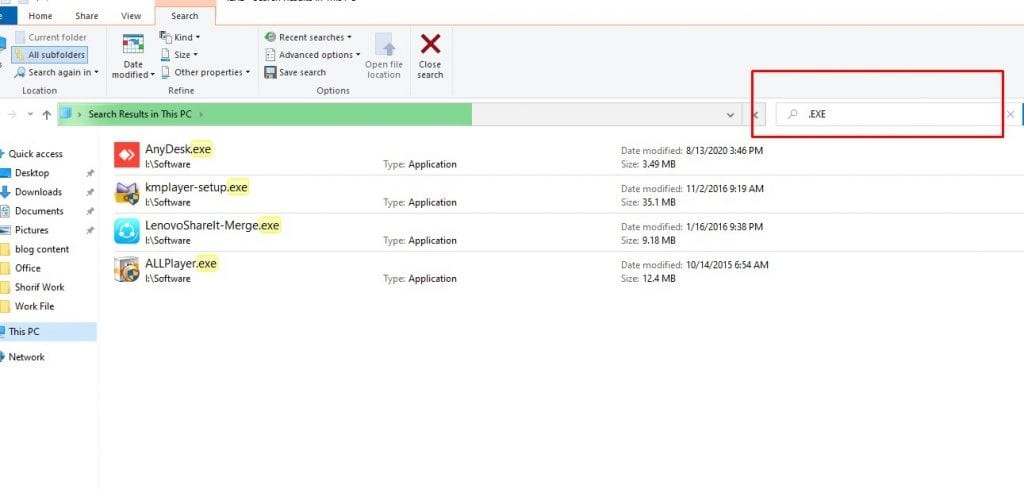Click inside the .EXE search box
This screenshot has width=1024, height=489.
coord(889,114)
